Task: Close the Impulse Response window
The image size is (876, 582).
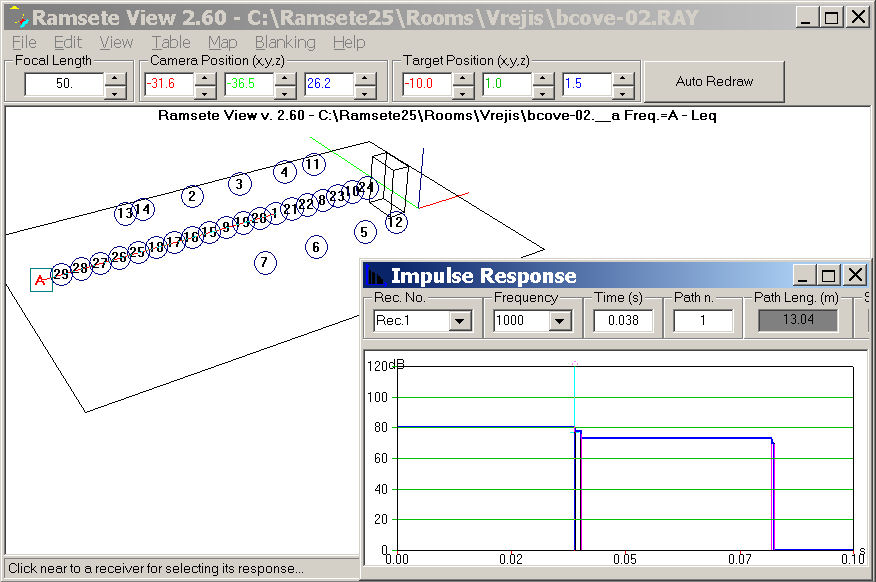Action: click(855, 275)
